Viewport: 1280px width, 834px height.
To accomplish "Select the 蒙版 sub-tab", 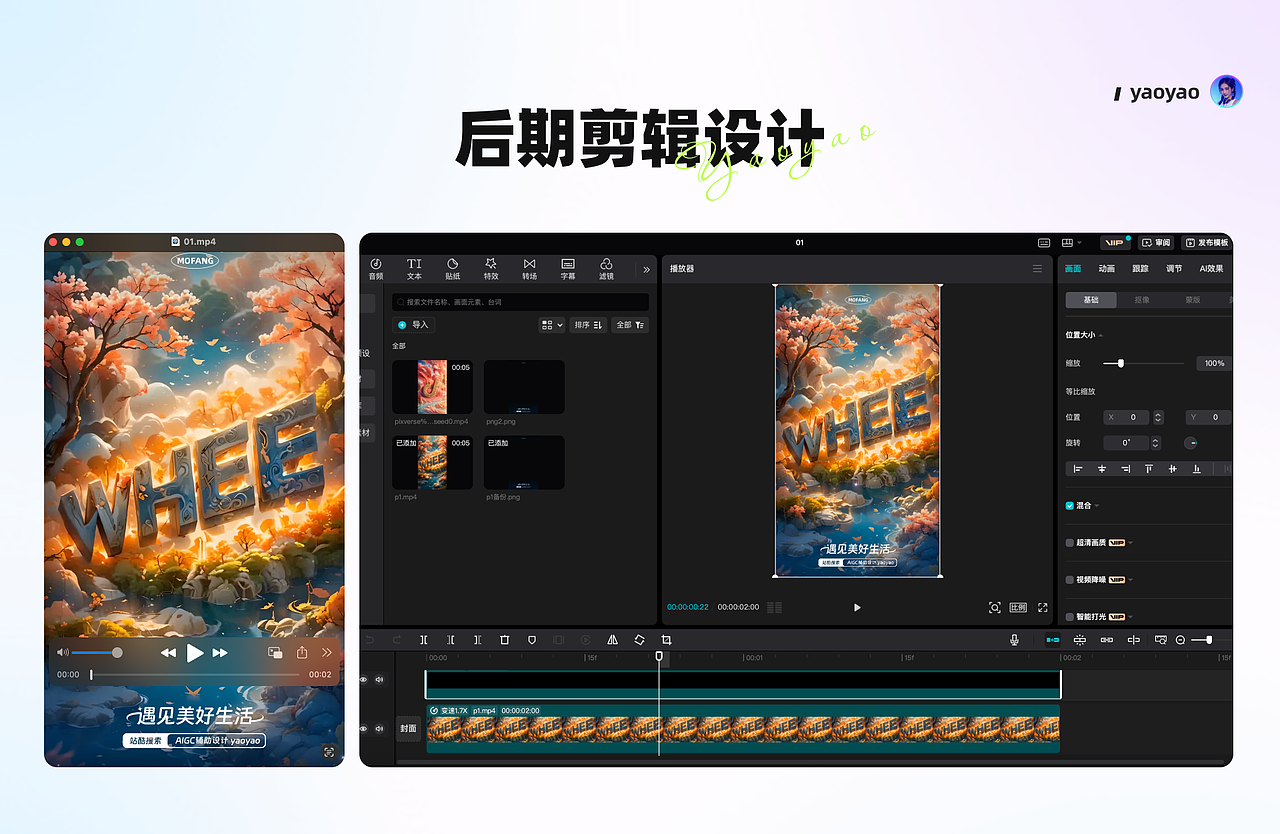I will pyautogui.click(x=1193, y=300).
